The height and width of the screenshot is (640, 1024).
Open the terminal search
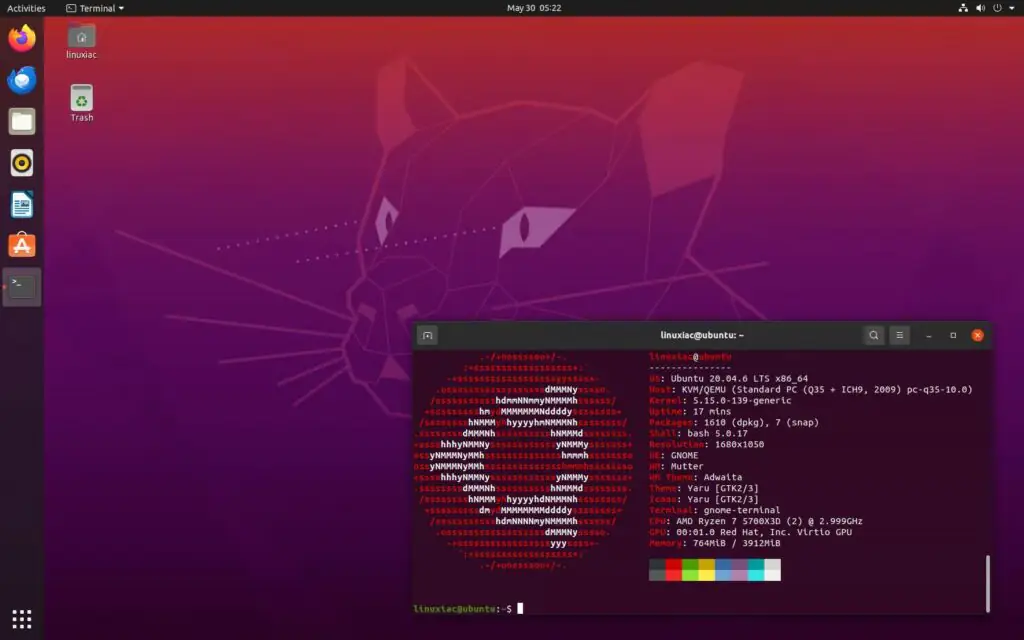pyautogui.click(x=874, y=335)
